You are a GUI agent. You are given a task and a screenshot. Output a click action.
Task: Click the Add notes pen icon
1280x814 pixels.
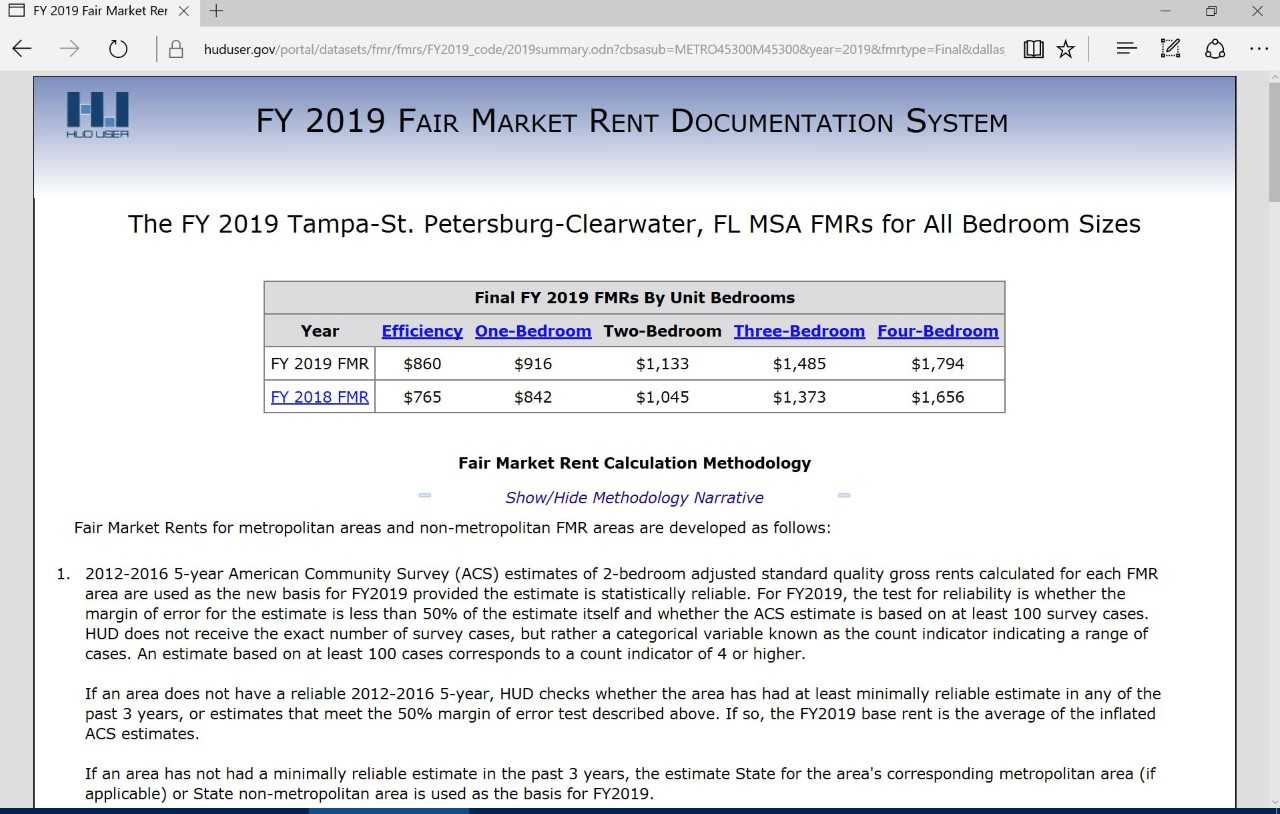[x=1170, y=49]
